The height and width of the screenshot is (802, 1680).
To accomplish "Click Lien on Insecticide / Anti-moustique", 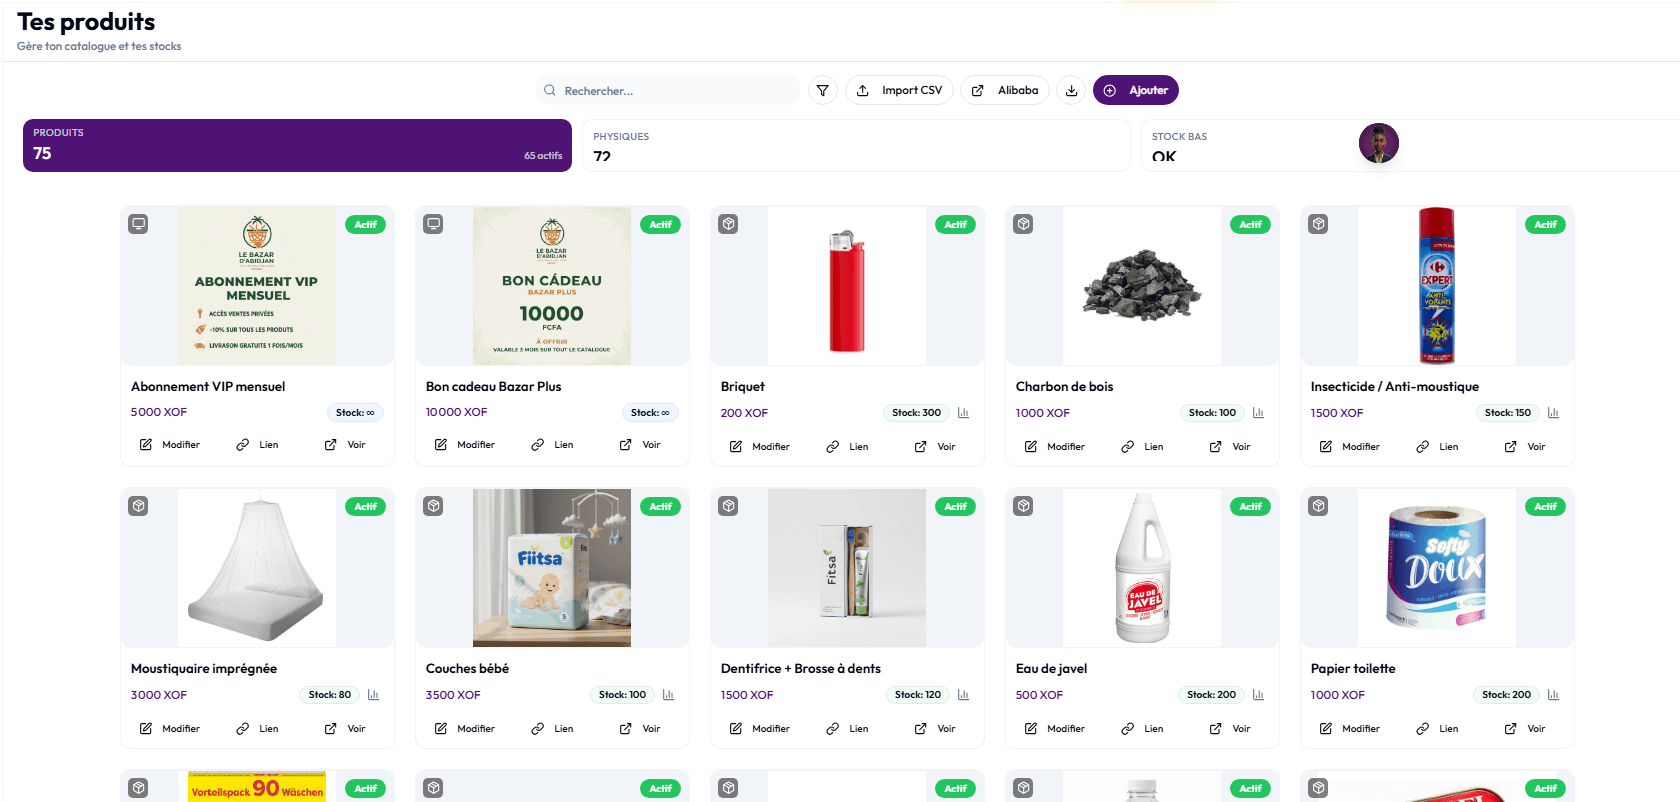I will pos(1437,447).
